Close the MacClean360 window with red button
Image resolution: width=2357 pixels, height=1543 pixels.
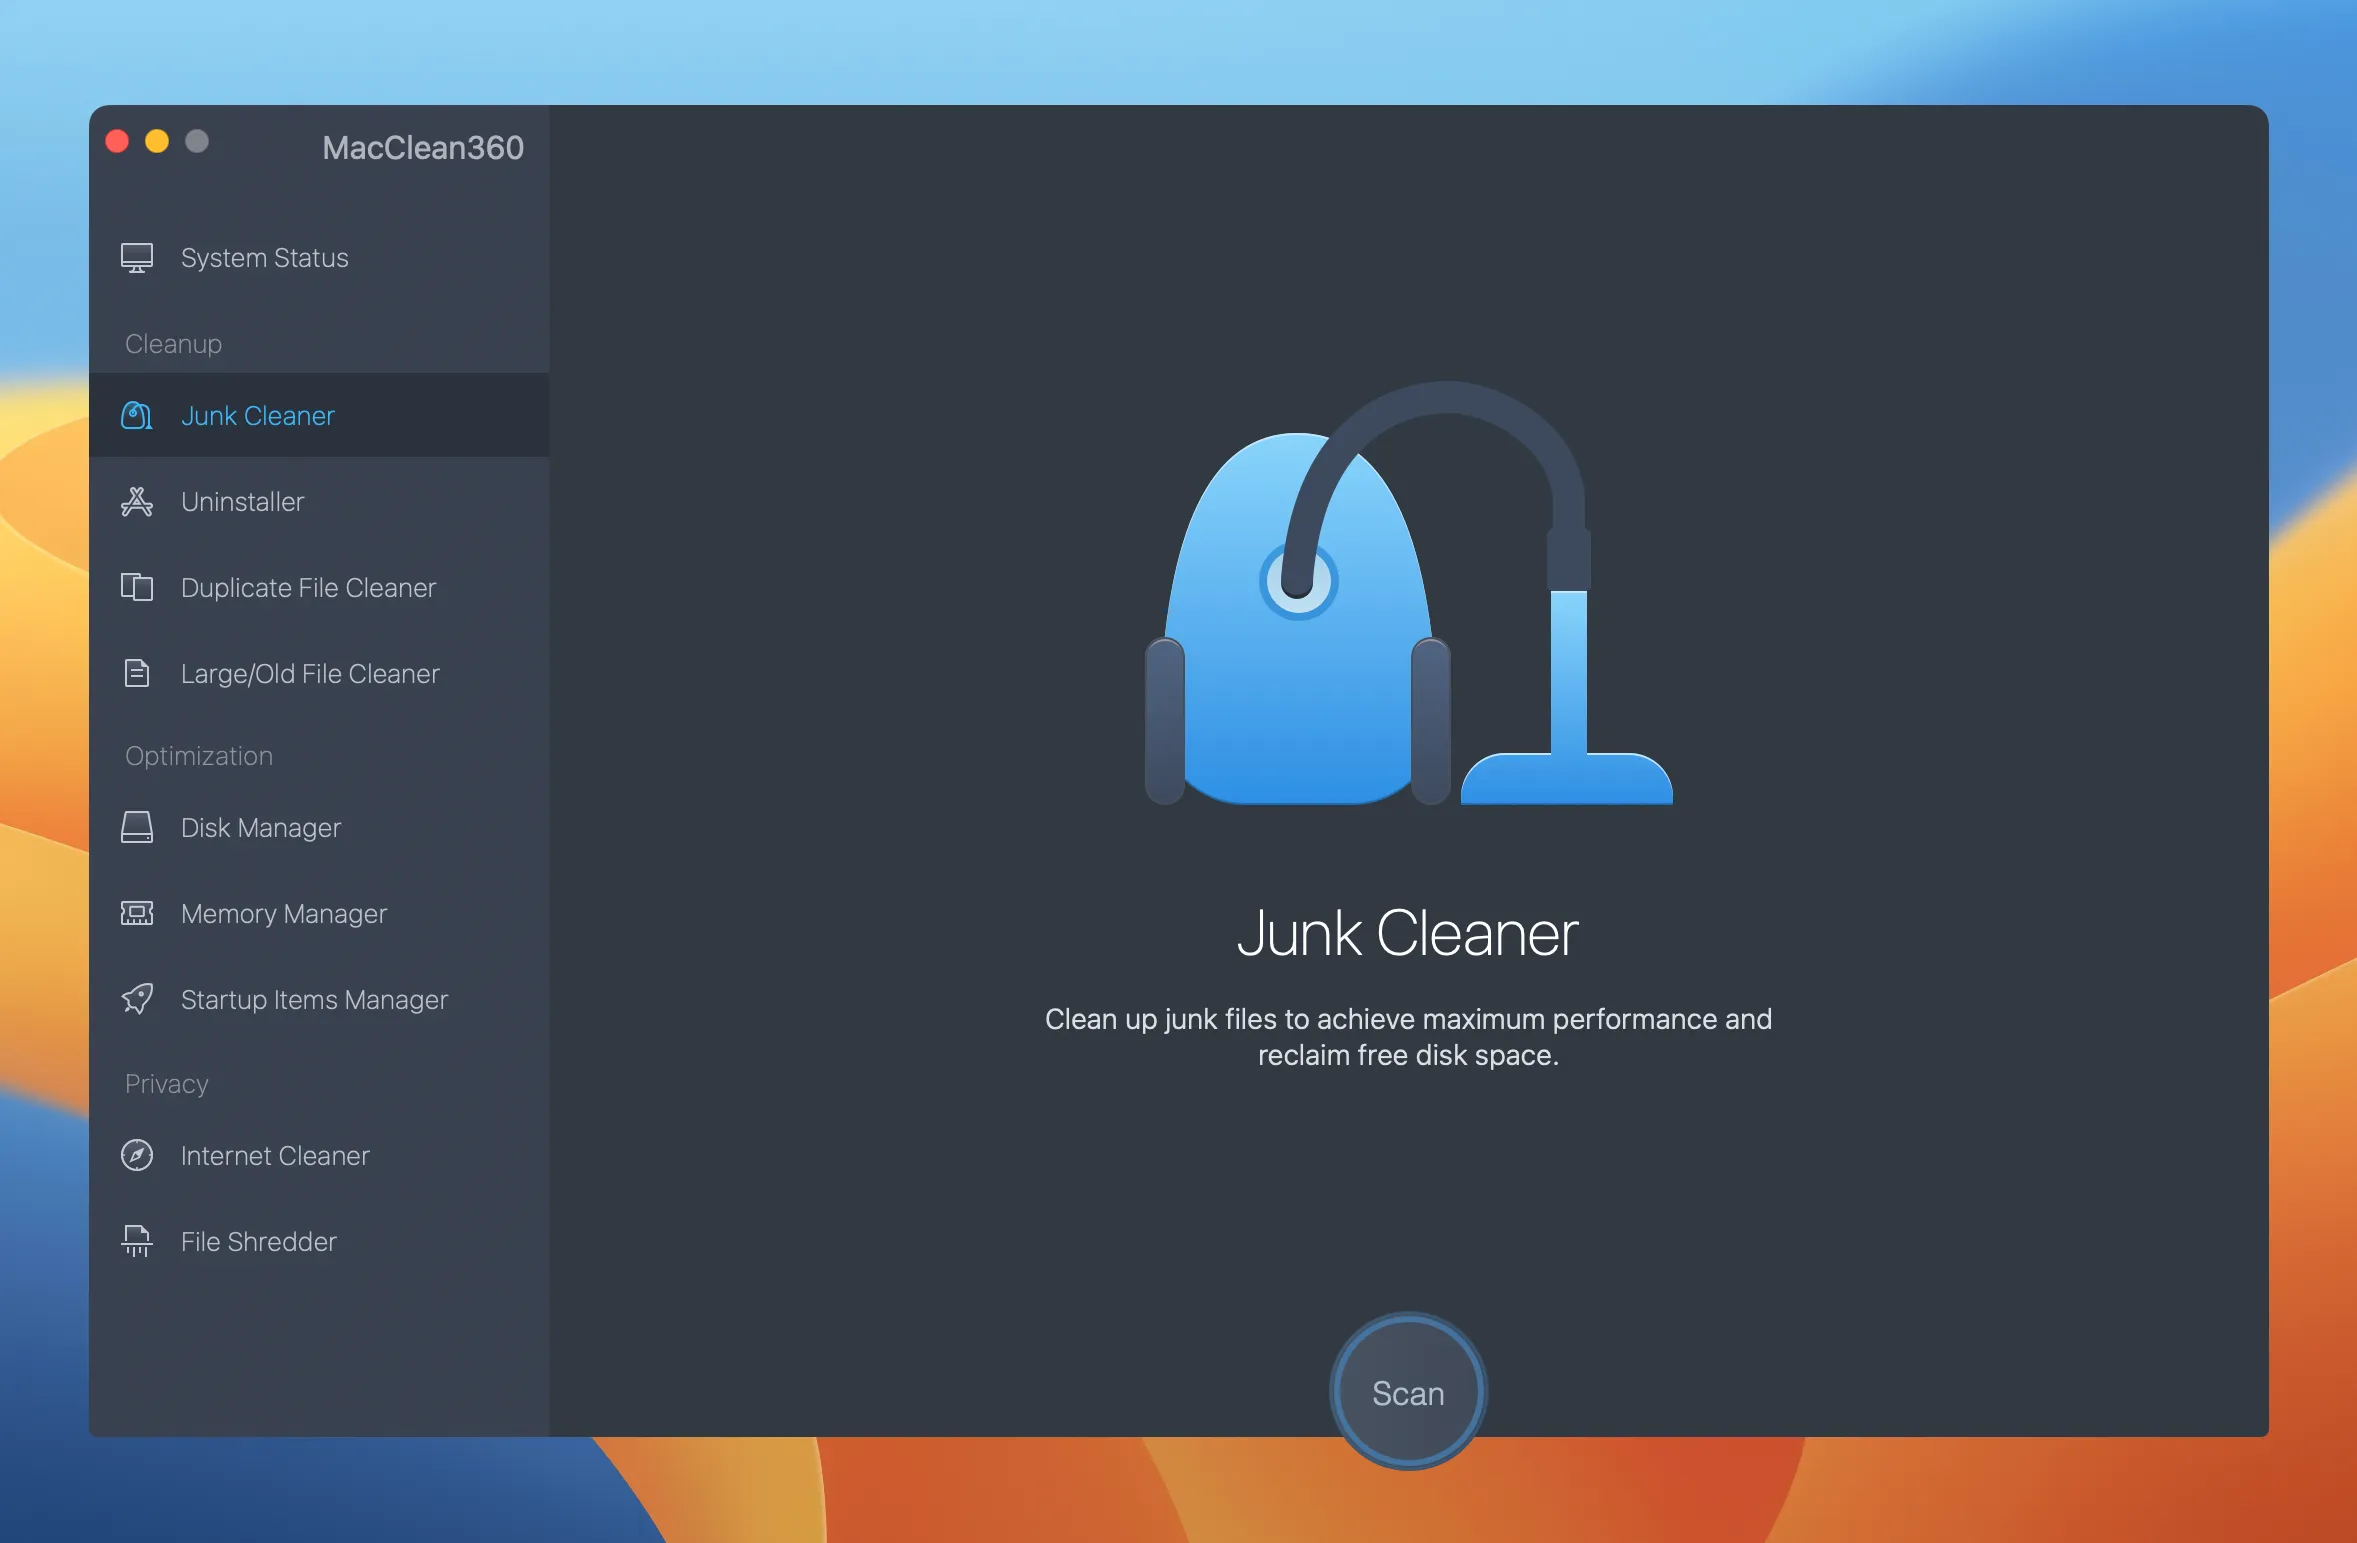117,142
